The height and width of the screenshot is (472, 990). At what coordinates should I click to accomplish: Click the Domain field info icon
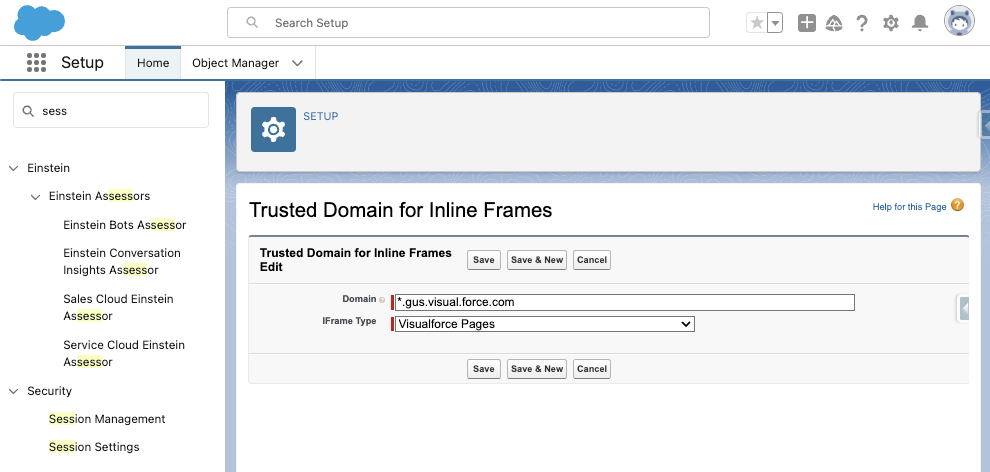click(382, 299)
